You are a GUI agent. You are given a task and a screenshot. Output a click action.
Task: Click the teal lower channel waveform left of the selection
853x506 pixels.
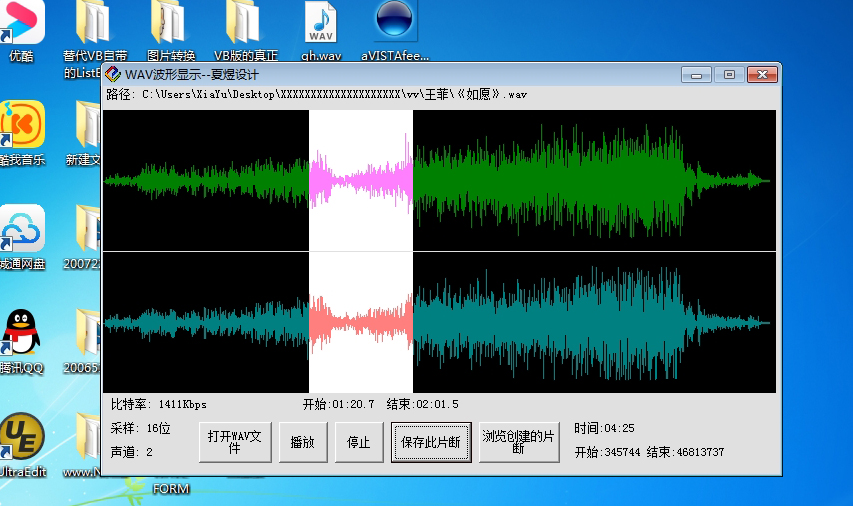click(x=200, y=322)
